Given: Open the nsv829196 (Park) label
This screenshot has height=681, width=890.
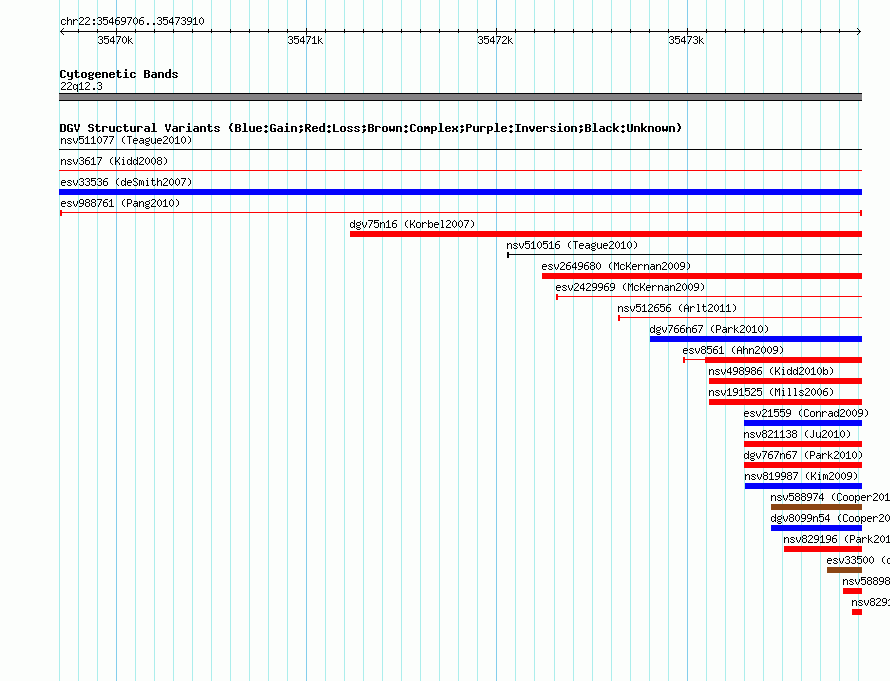Looking at the screenshot, I should pyautogui.click(x=836, y=539).
